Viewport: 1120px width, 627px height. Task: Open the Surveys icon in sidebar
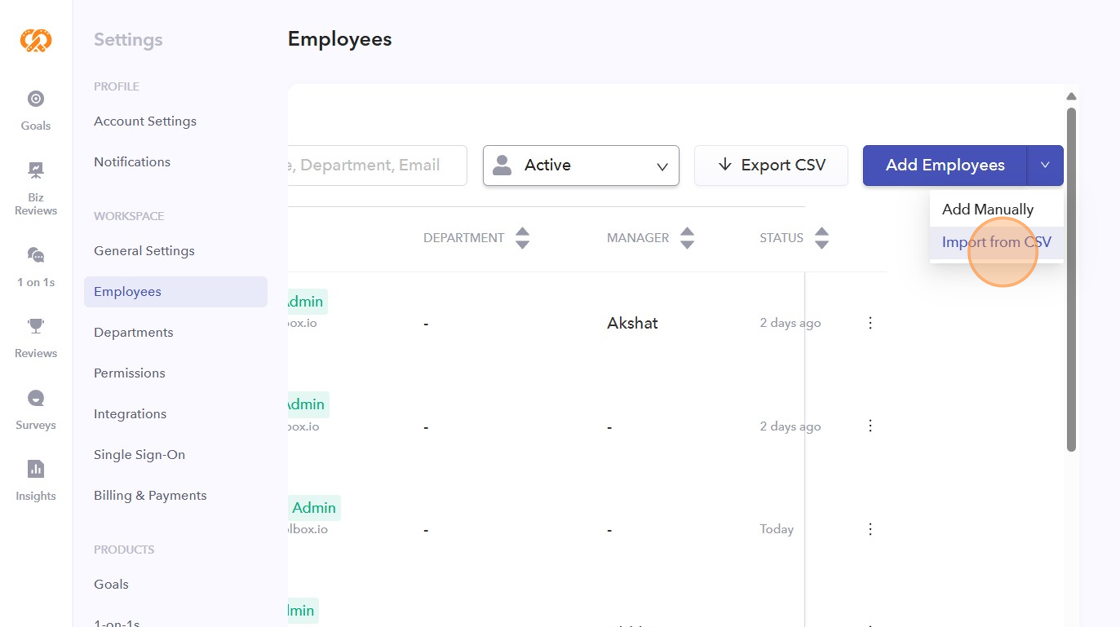[36, 398]
